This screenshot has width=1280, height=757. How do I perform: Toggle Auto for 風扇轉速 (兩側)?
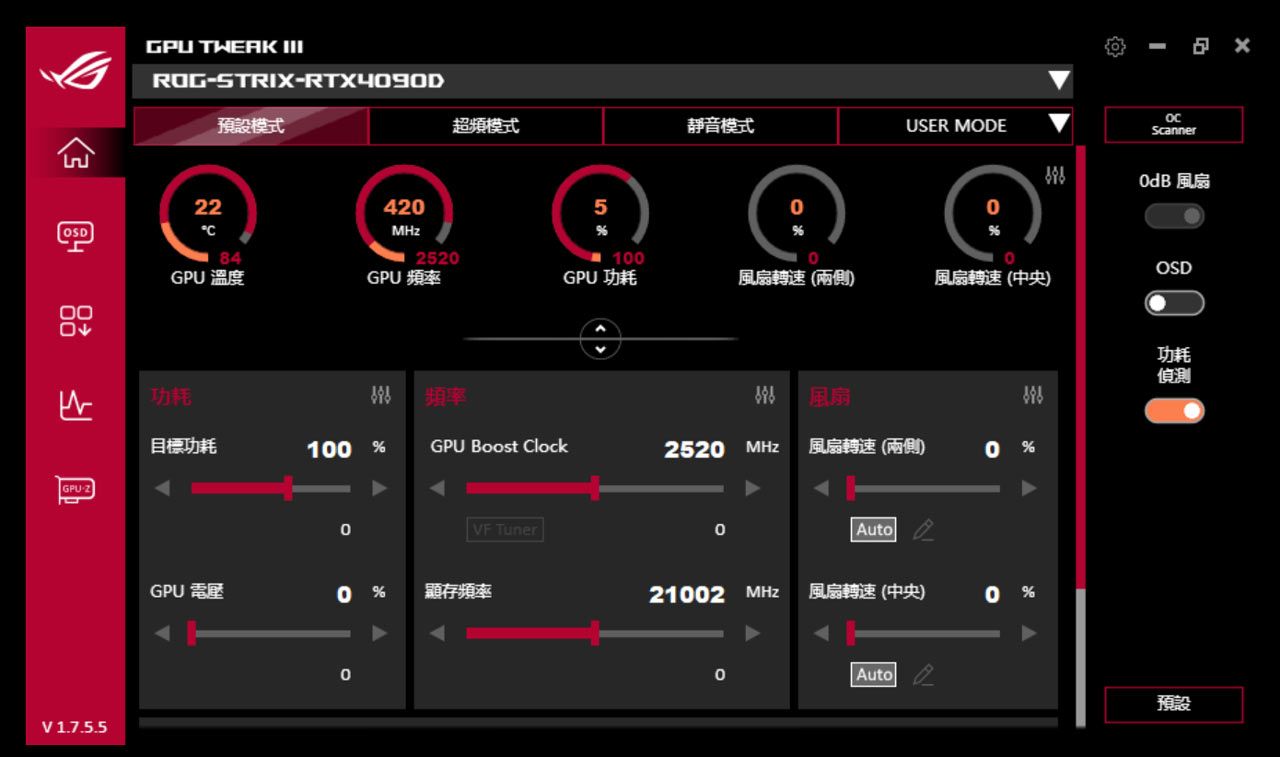pos(874,530)
